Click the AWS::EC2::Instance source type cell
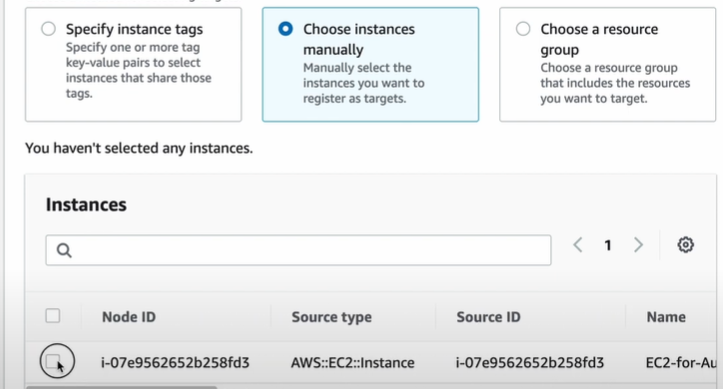 point(352,363)
